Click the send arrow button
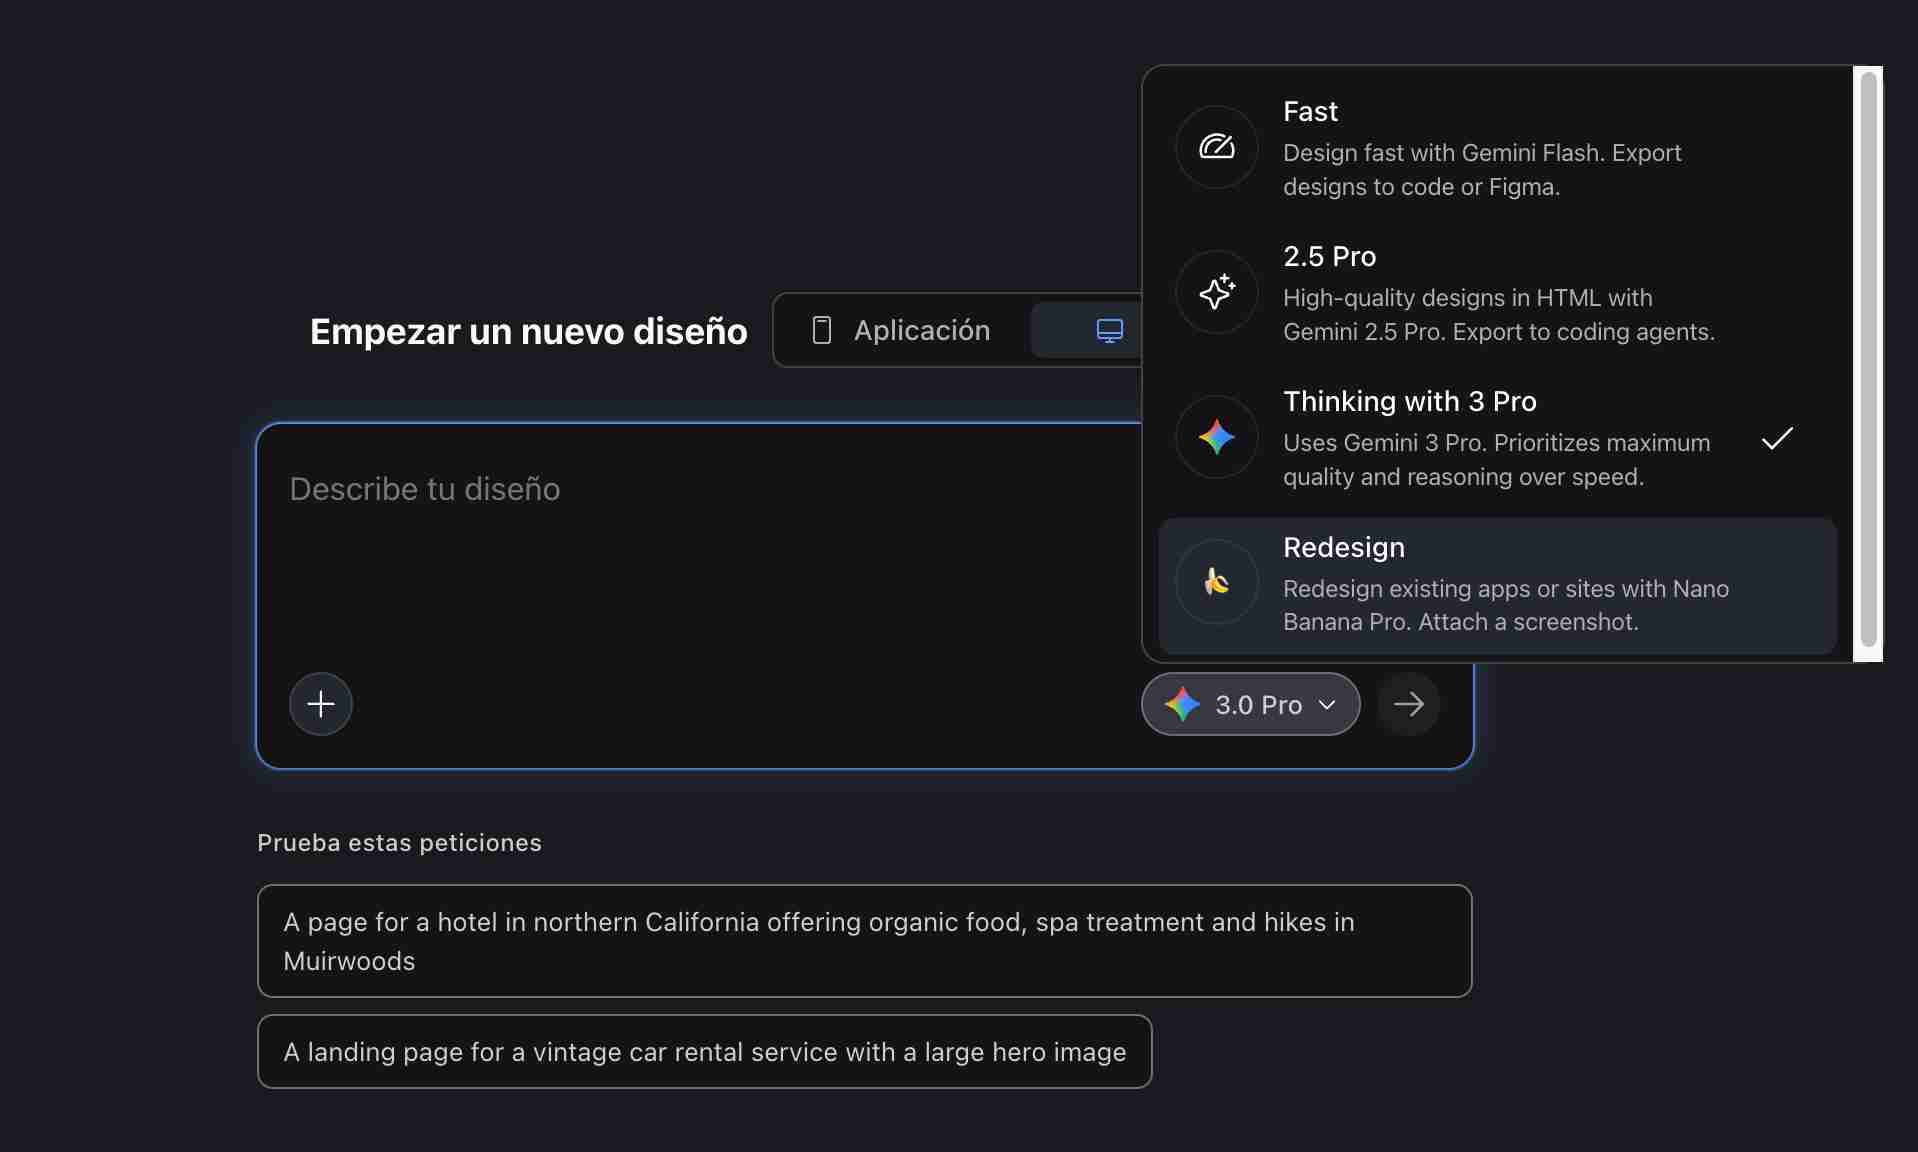 tap(1408, 704)
